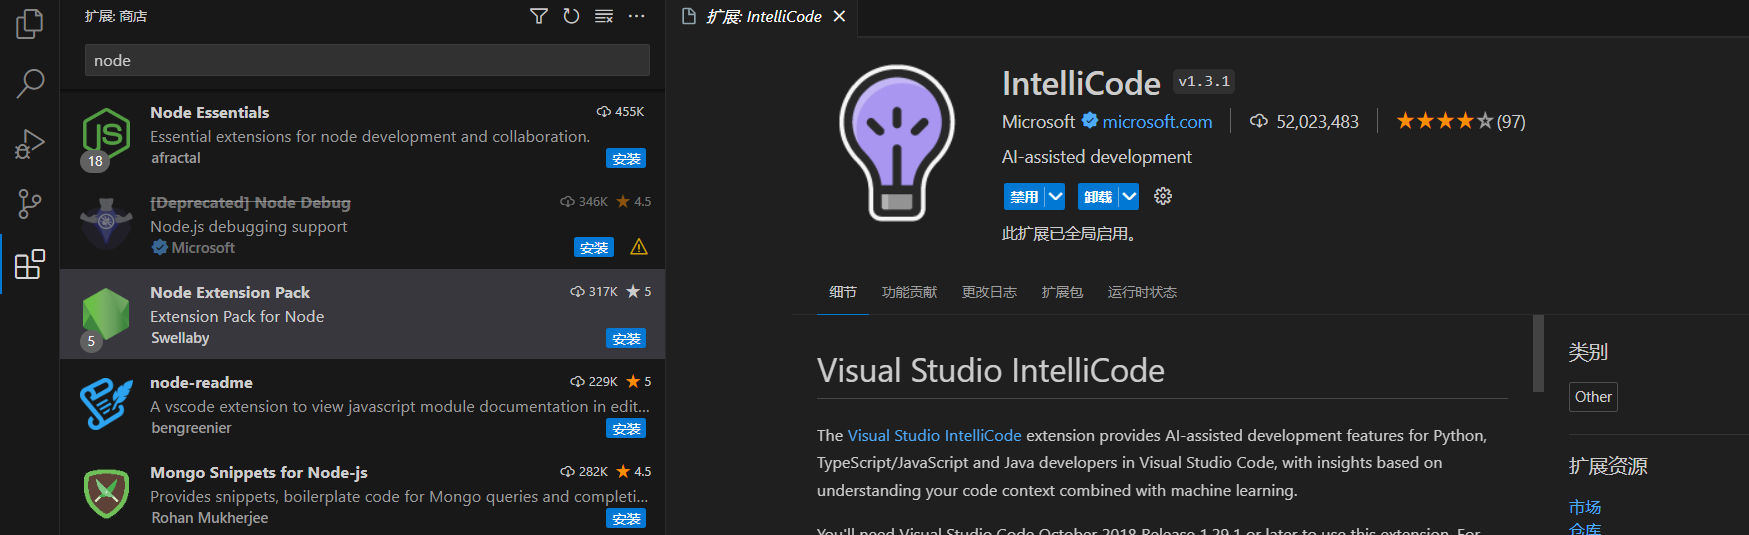Click the Microsoft verified publisher badge on Node Debug
Viewport: 1749px width, 535px height.
point(159,247)
